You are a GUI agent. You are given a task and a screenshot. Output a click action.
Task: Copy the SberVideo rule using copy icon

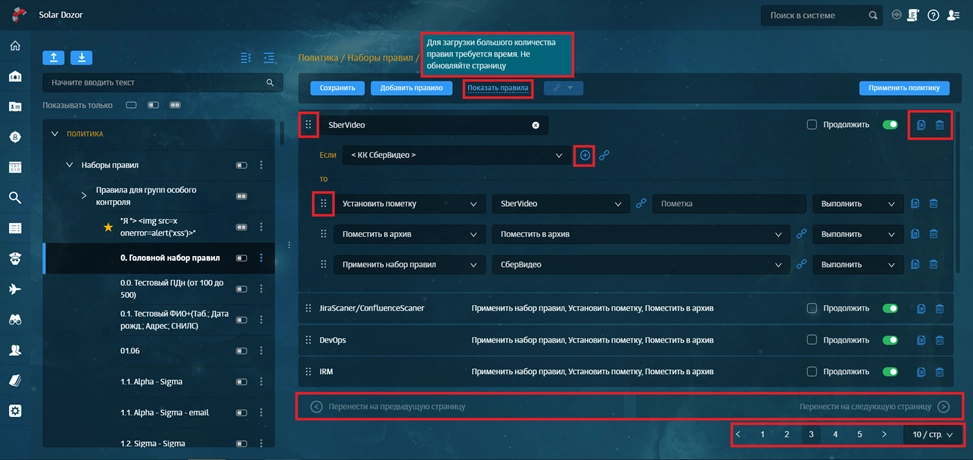(920, 125)
